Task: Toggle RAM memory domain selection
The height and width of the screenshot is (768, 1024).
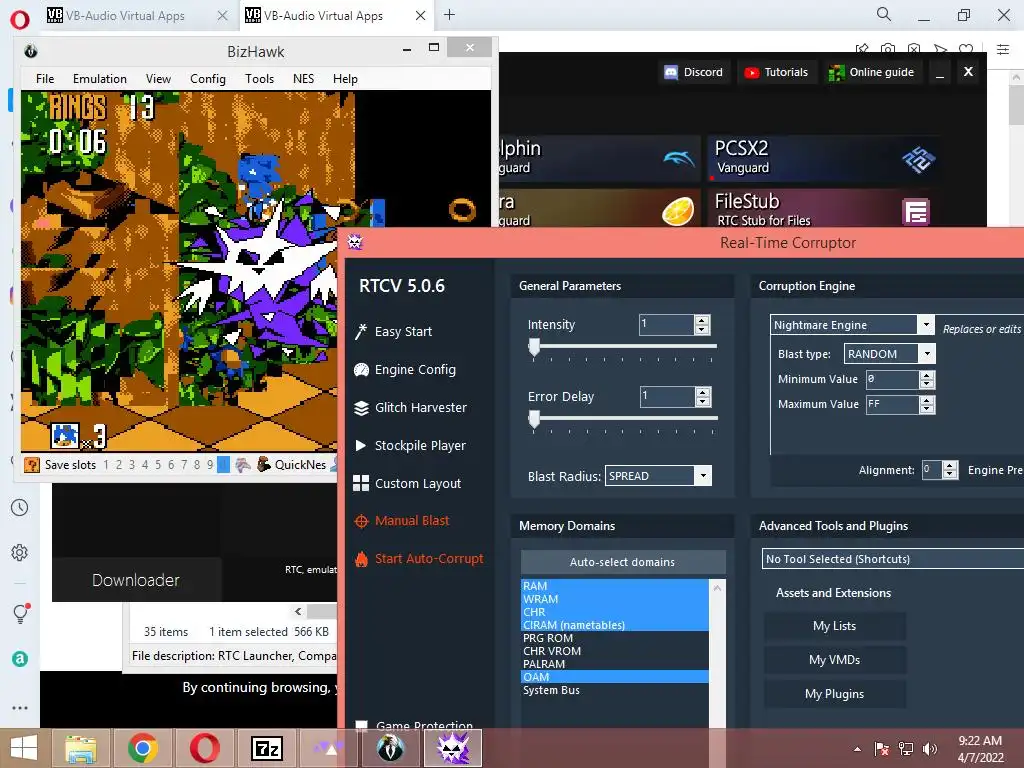Action: [615, 586]
